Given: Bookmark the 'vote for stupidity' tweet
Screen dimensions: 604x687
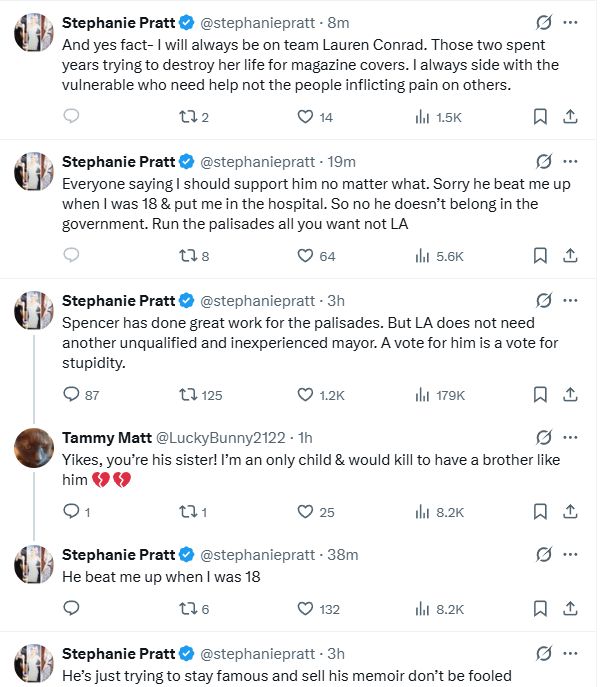Looking at the screenshot, I should [x=540, y=395].
